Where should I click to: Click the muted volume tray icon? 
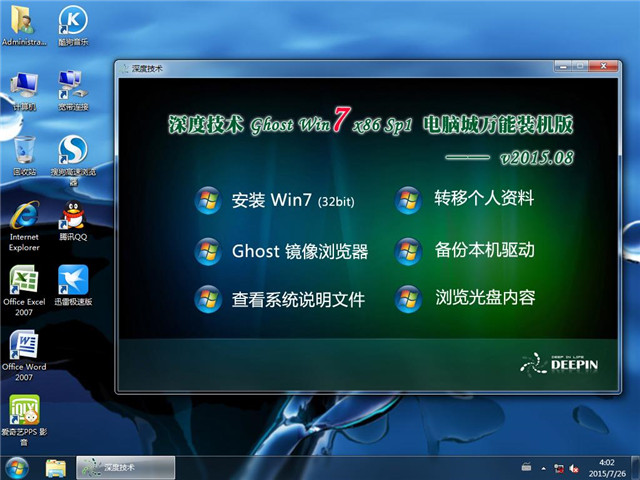tap(574, 469)
